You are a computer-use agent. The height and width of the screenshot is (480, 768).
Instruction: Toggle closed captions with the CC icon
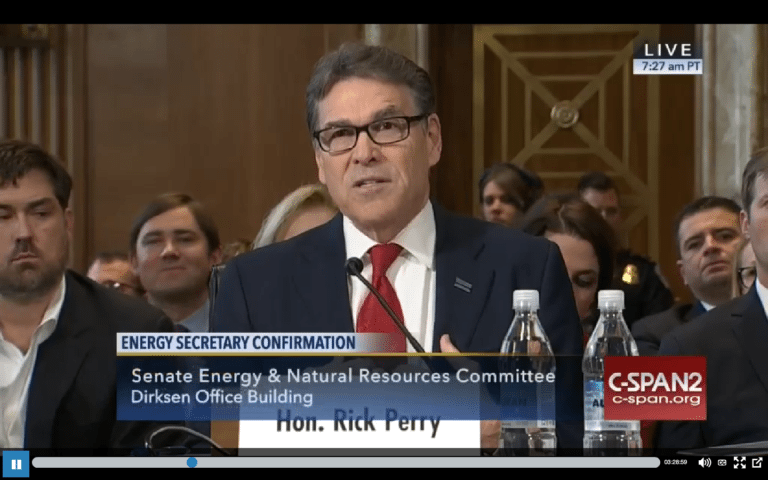[722, 462]
